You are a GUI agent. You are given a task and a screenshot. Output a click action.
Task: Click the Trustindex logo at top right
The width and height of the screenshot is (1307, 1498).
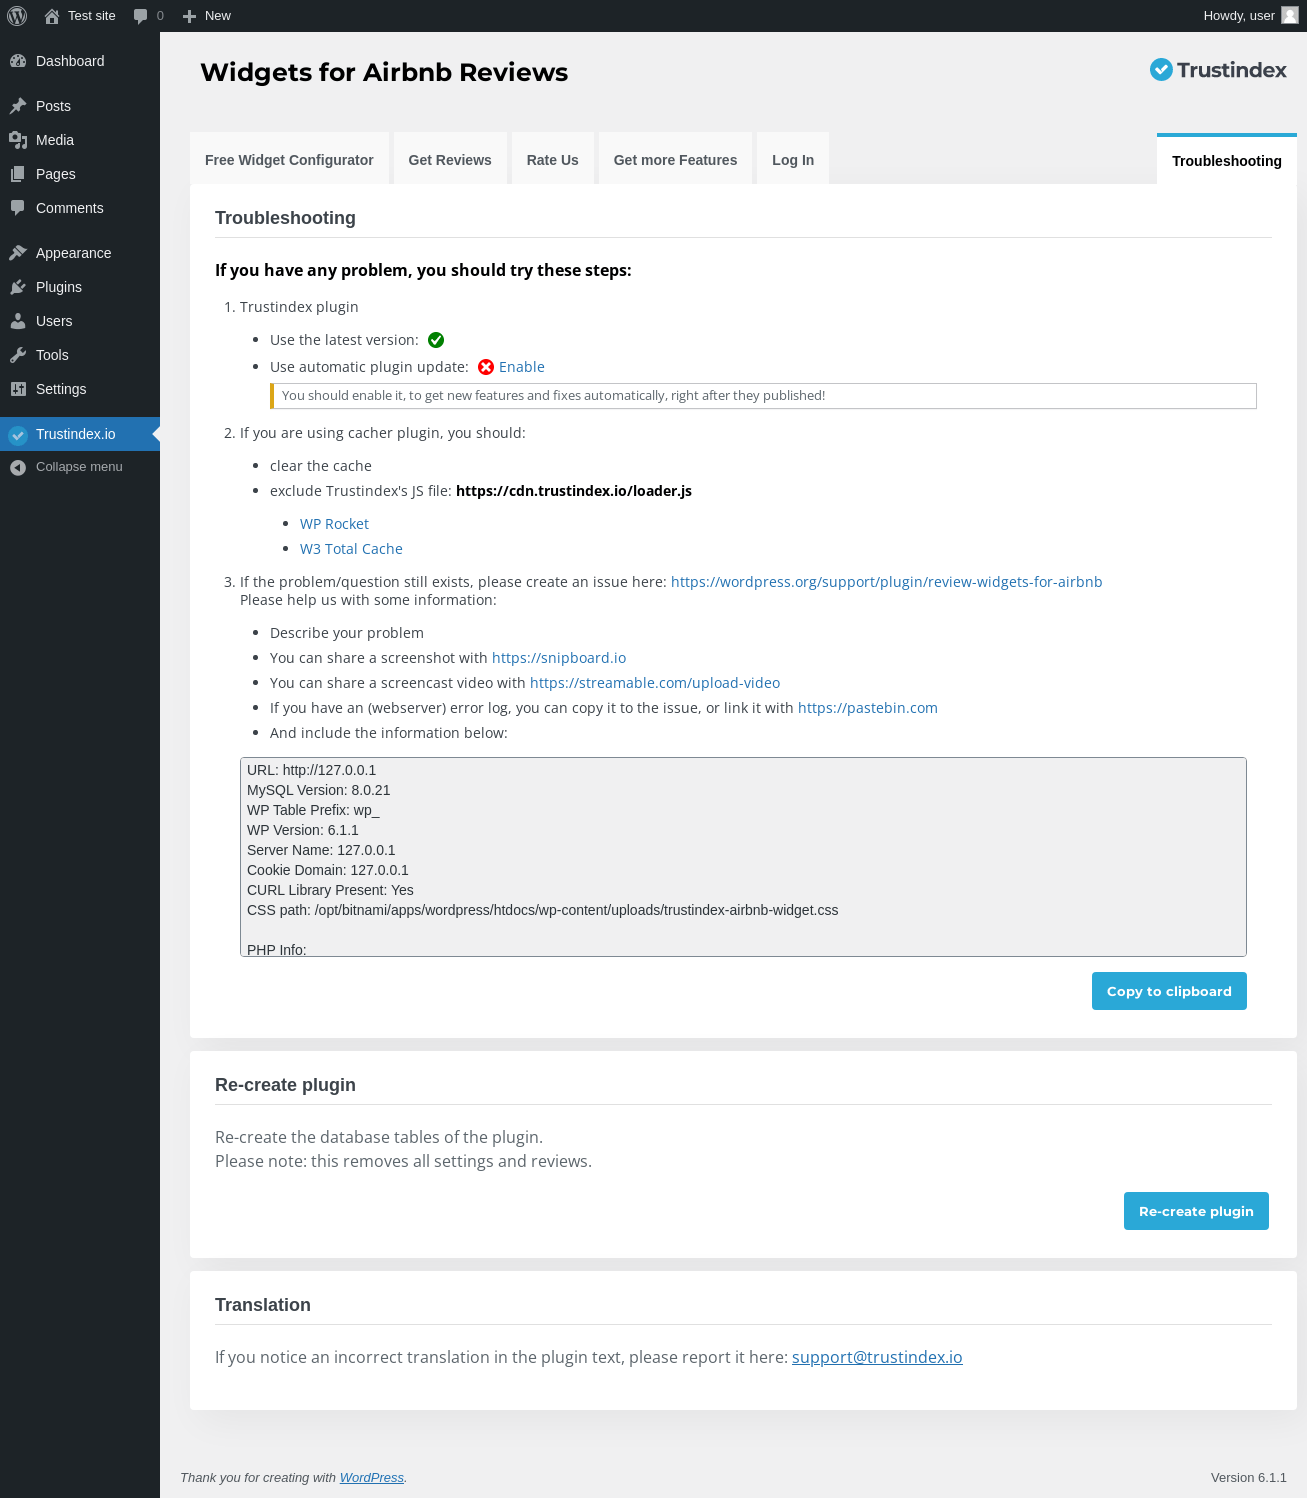(x=1218, y=70)
